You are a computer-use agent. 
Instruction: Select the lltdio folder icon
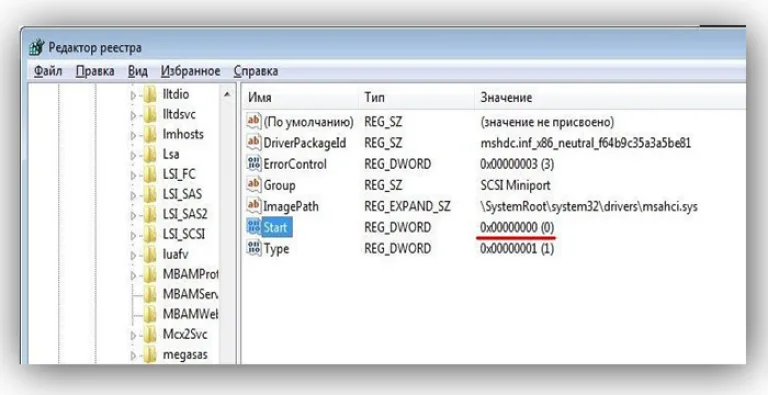coord(150,94)
